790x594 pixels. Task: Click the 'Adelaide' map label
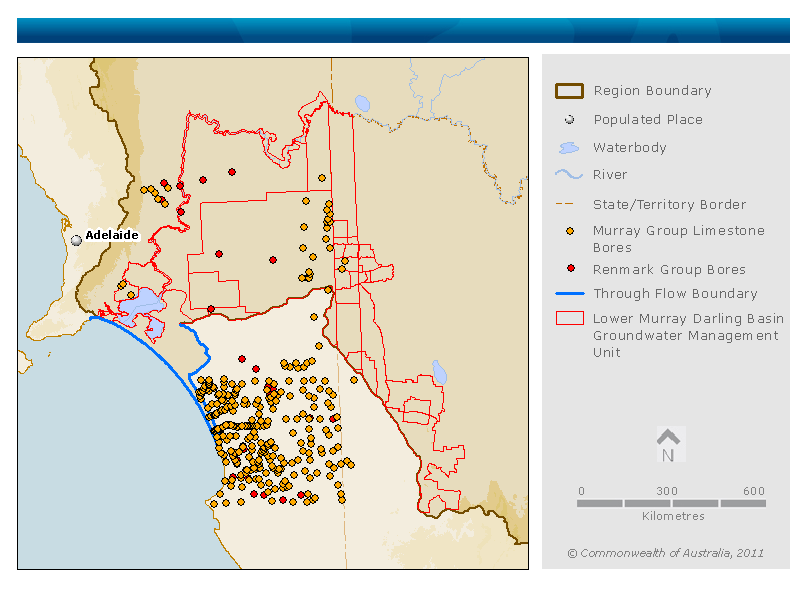coord(112,235)
